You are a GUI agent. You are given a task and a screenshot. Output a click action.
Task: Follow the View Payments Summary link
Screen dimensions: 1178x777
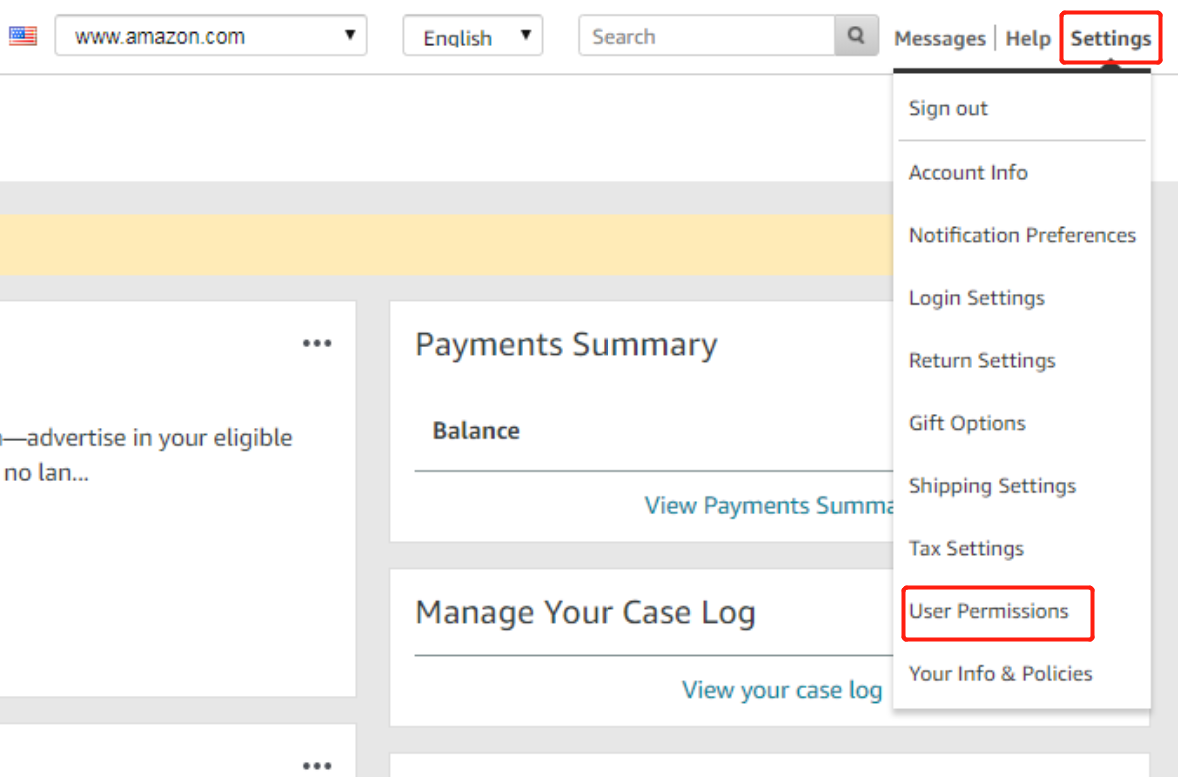click(769, 506)
